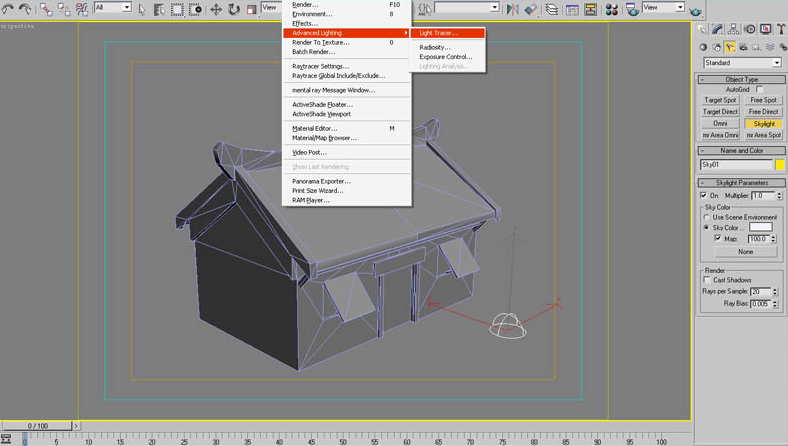
Task: Click the yellow object color swatch
Action: [780, 164]
